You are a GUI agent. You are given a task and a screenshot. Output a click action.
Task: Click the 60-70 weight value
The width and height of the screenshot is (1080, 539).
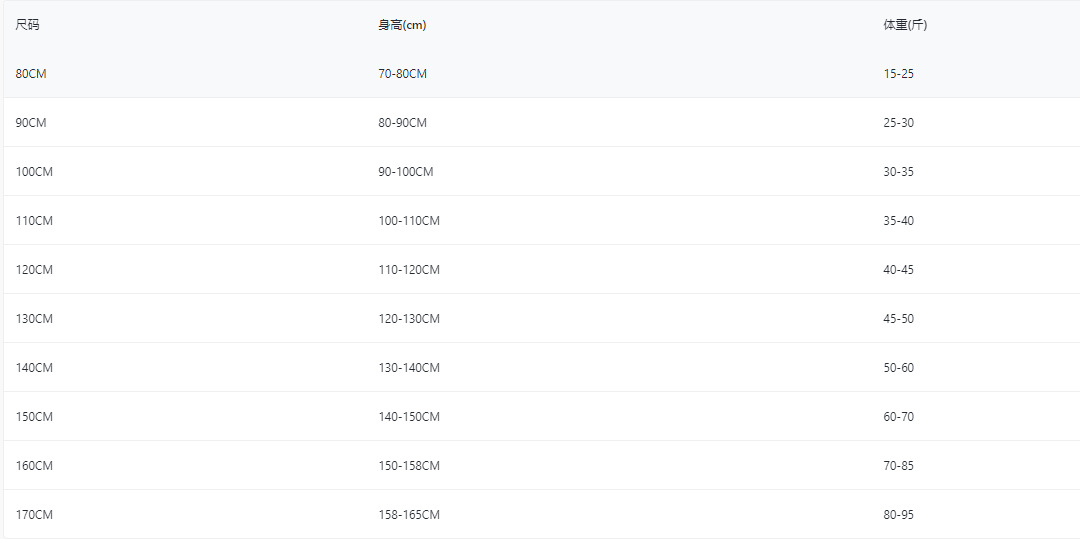point(898,417)
